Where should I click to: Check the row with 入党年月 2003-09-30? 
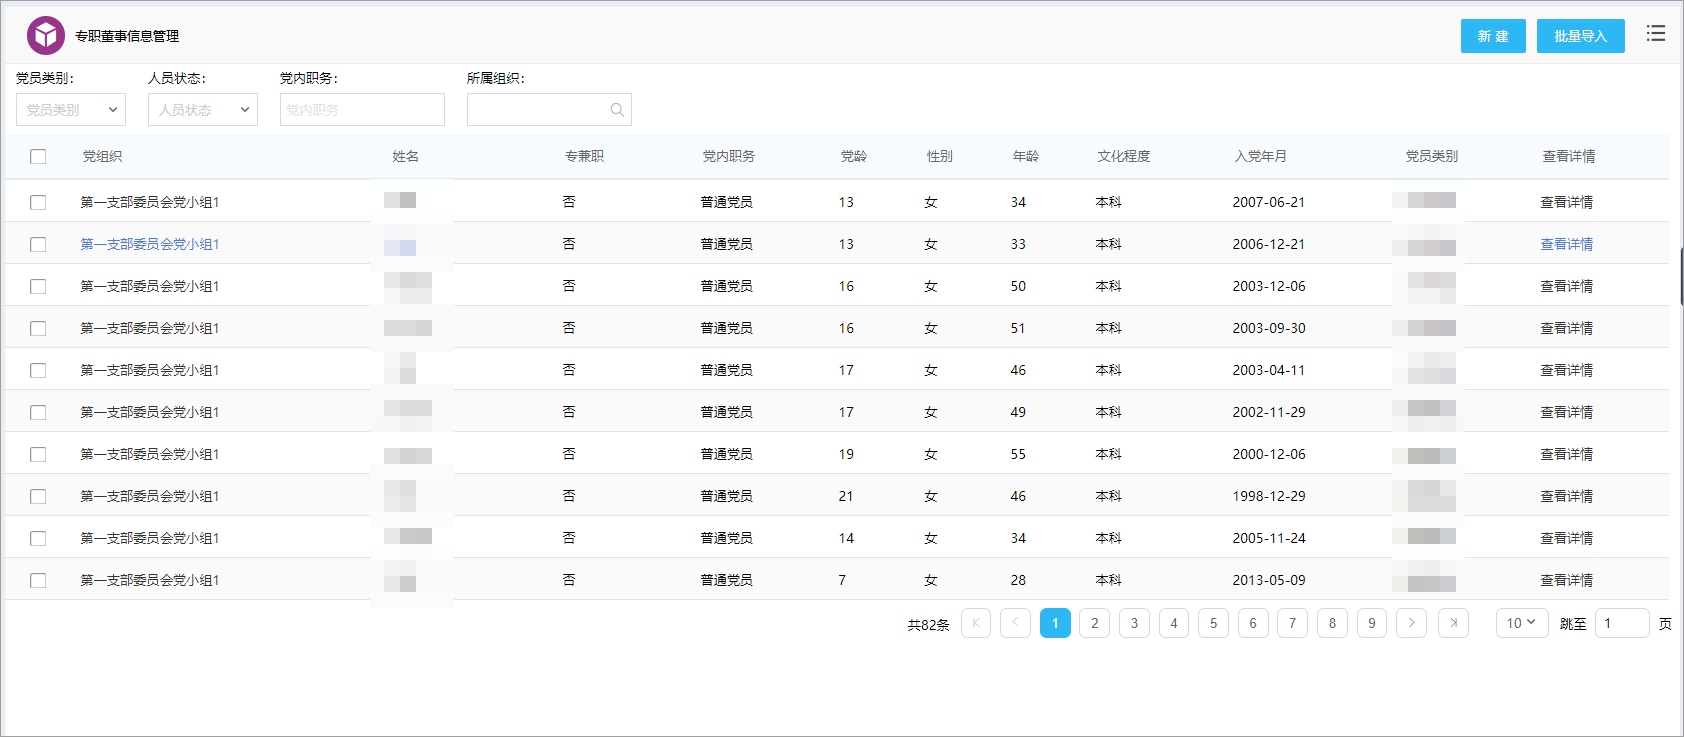coord(38,328)
